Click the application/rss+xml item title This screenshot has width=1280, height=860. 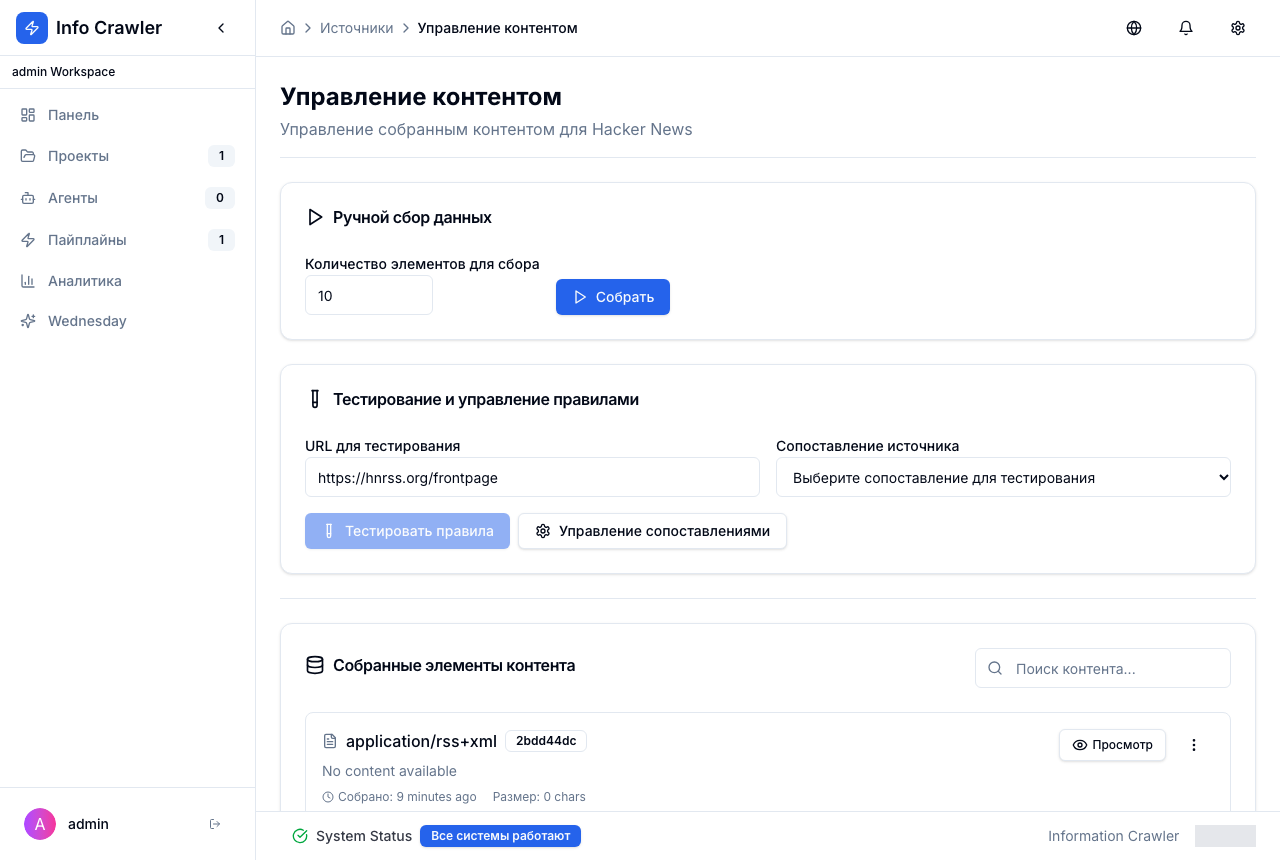coord(421,741)
